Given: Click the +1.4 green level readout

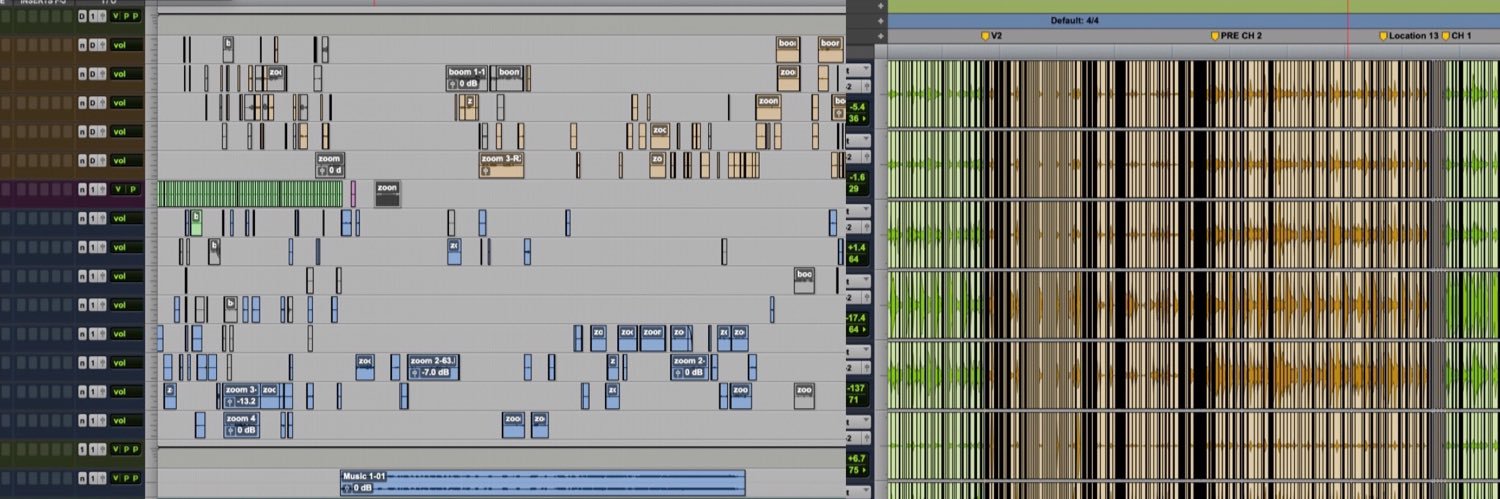Looking at the screenshot, I should click(x=857, y=246).
